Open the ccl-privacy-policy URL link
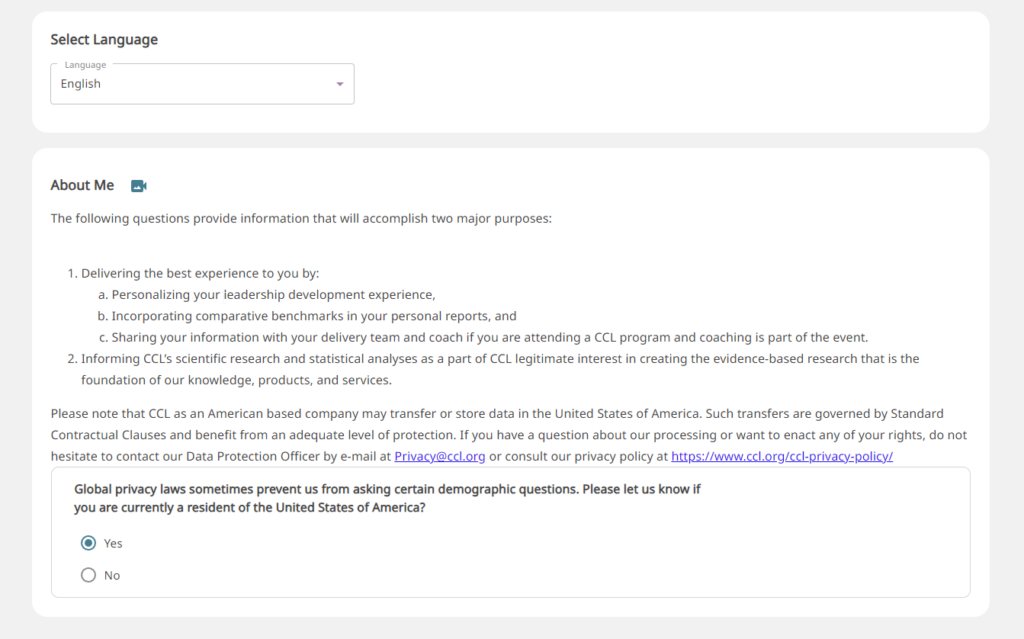The height and width of the screenshot is (639, 1024). tap(782, 456)
